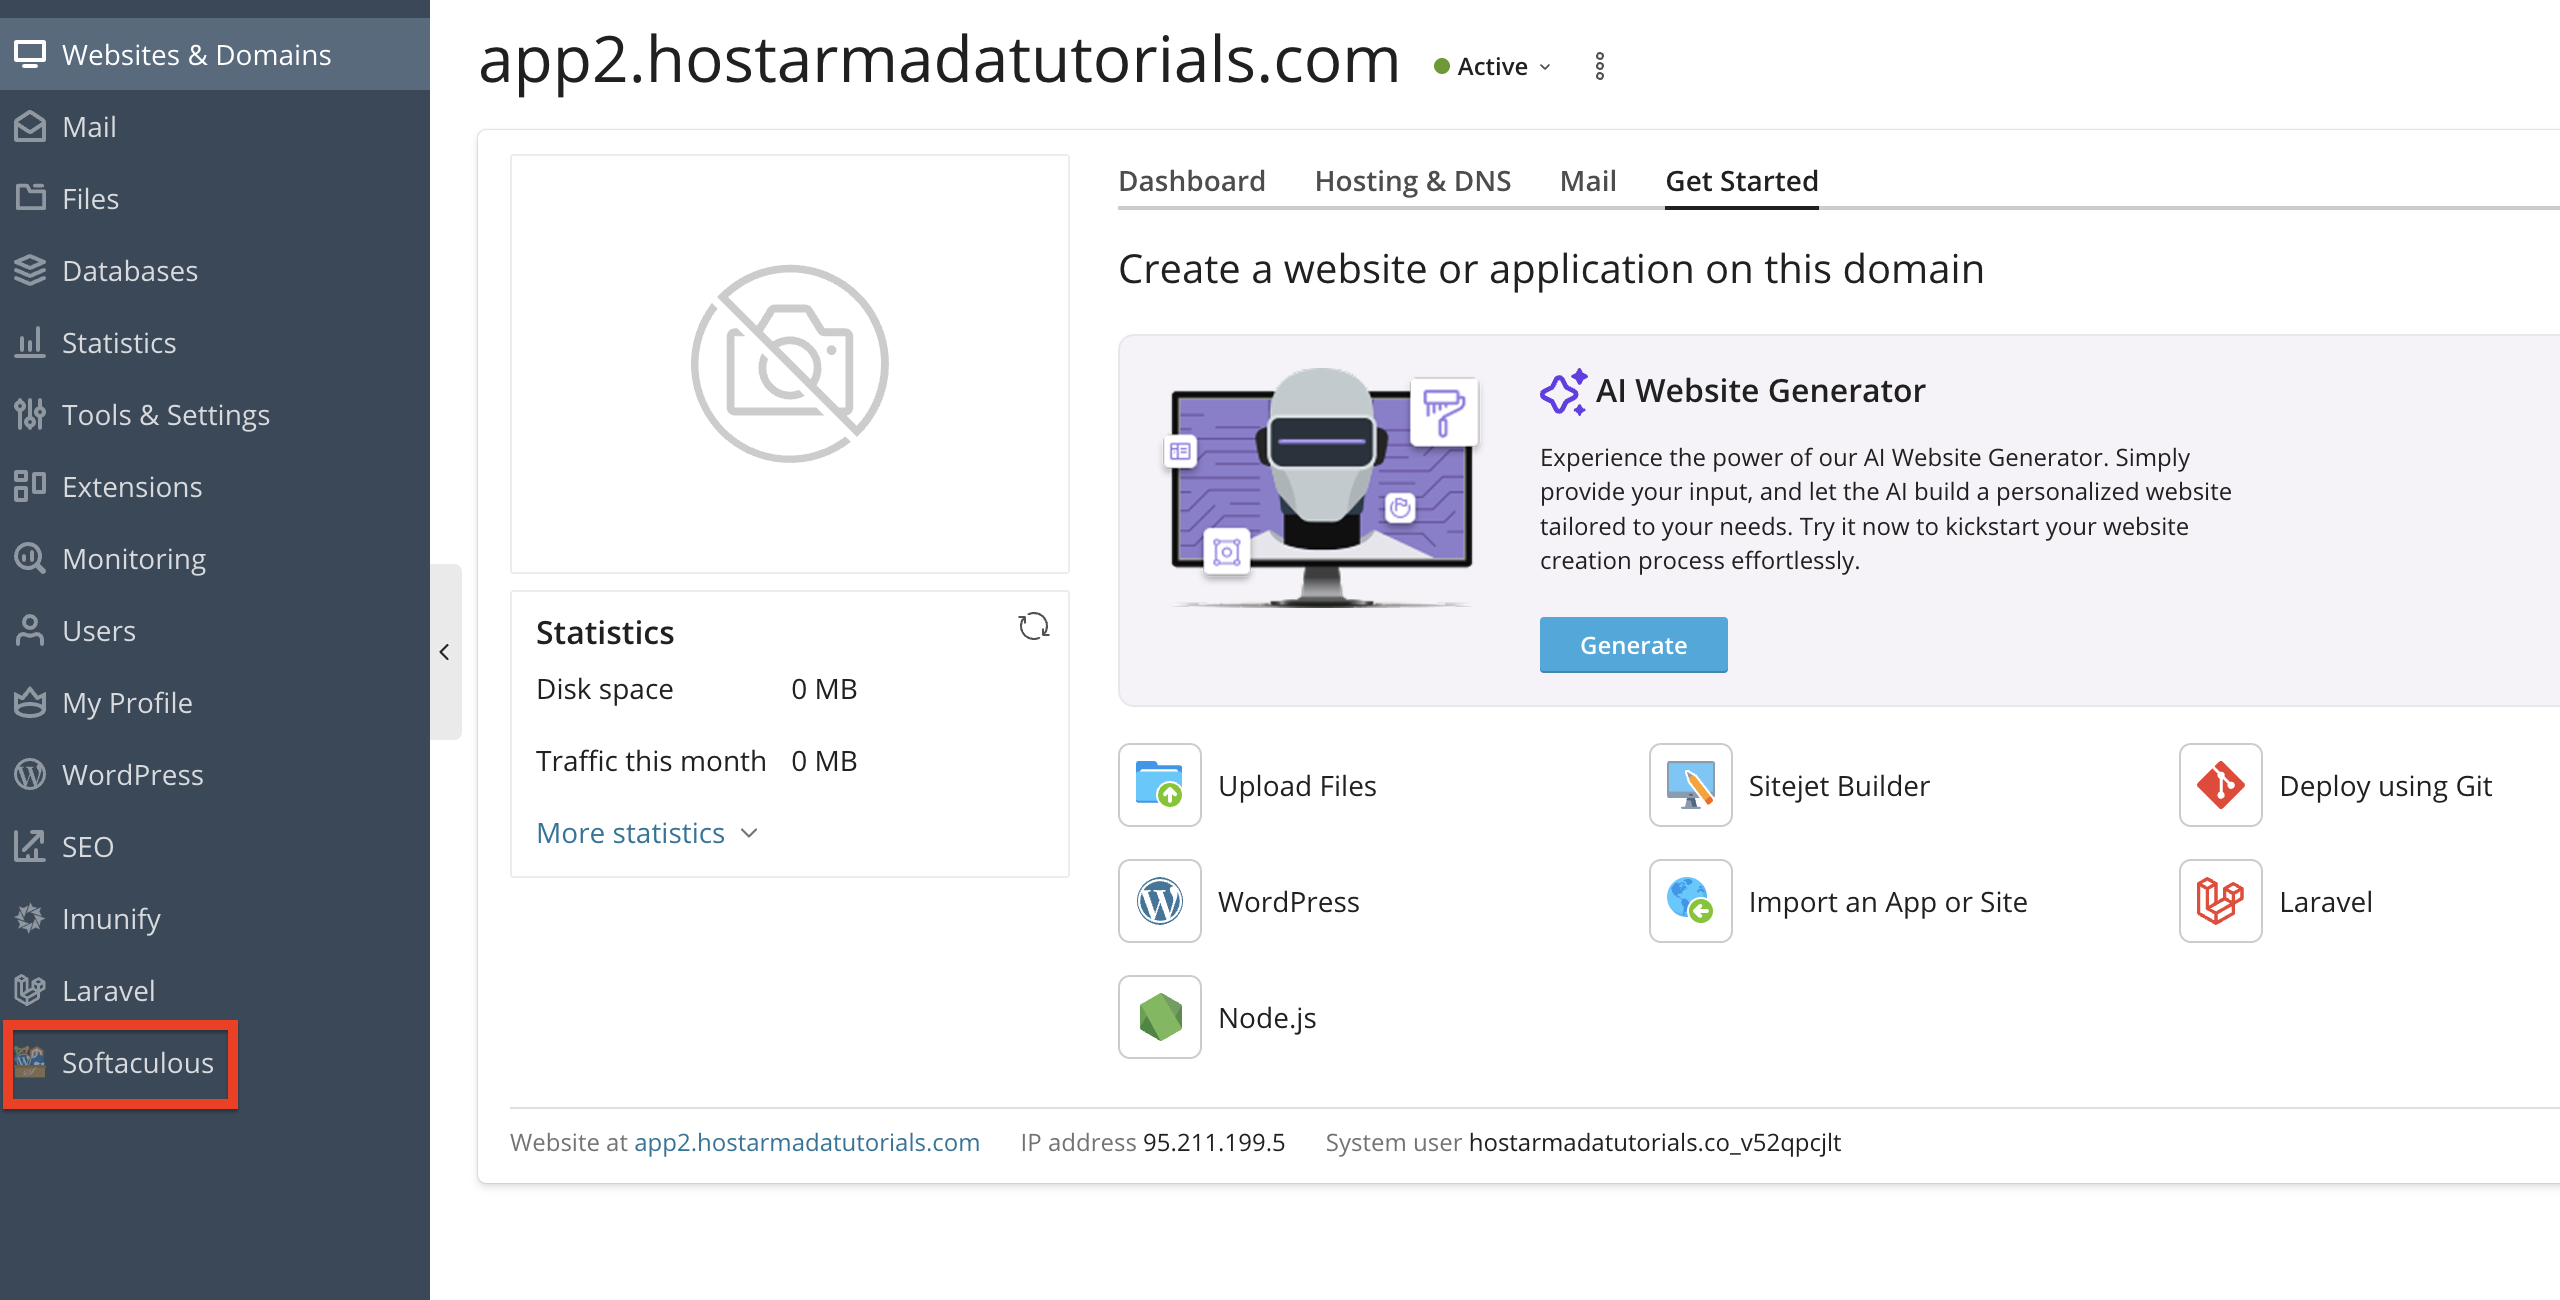Click the Disk space 0 MB value
Image resolution: width=2560 pixels, height=1300 pixels.
tap(824, 689)
